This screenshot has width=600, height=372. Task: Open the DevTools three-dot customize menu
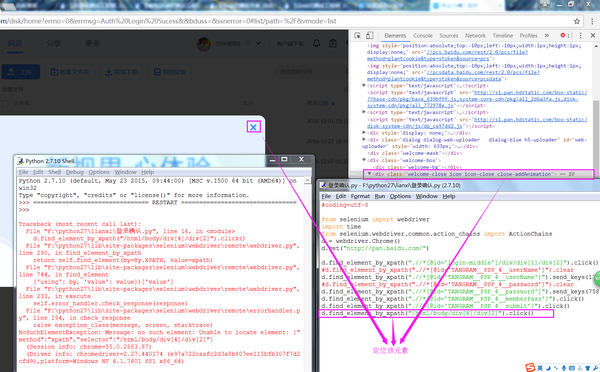tap(580, 35)
